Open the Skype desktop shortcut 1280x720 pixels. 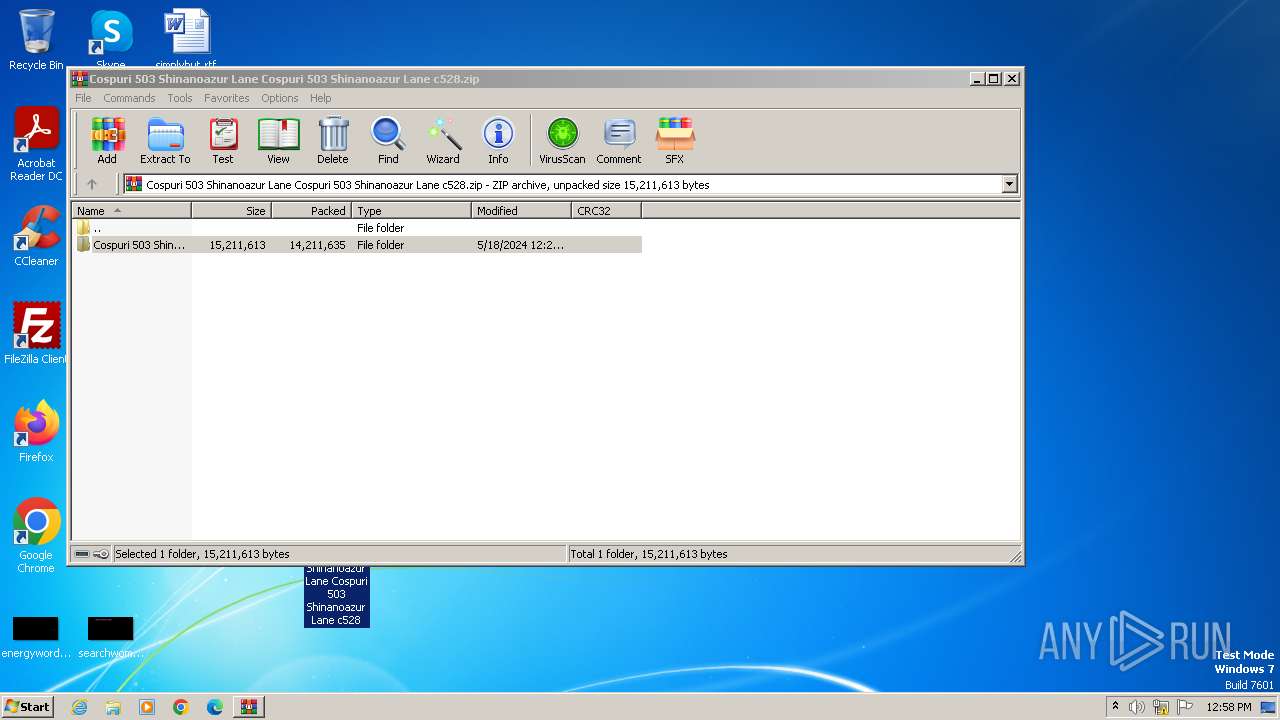110,38
